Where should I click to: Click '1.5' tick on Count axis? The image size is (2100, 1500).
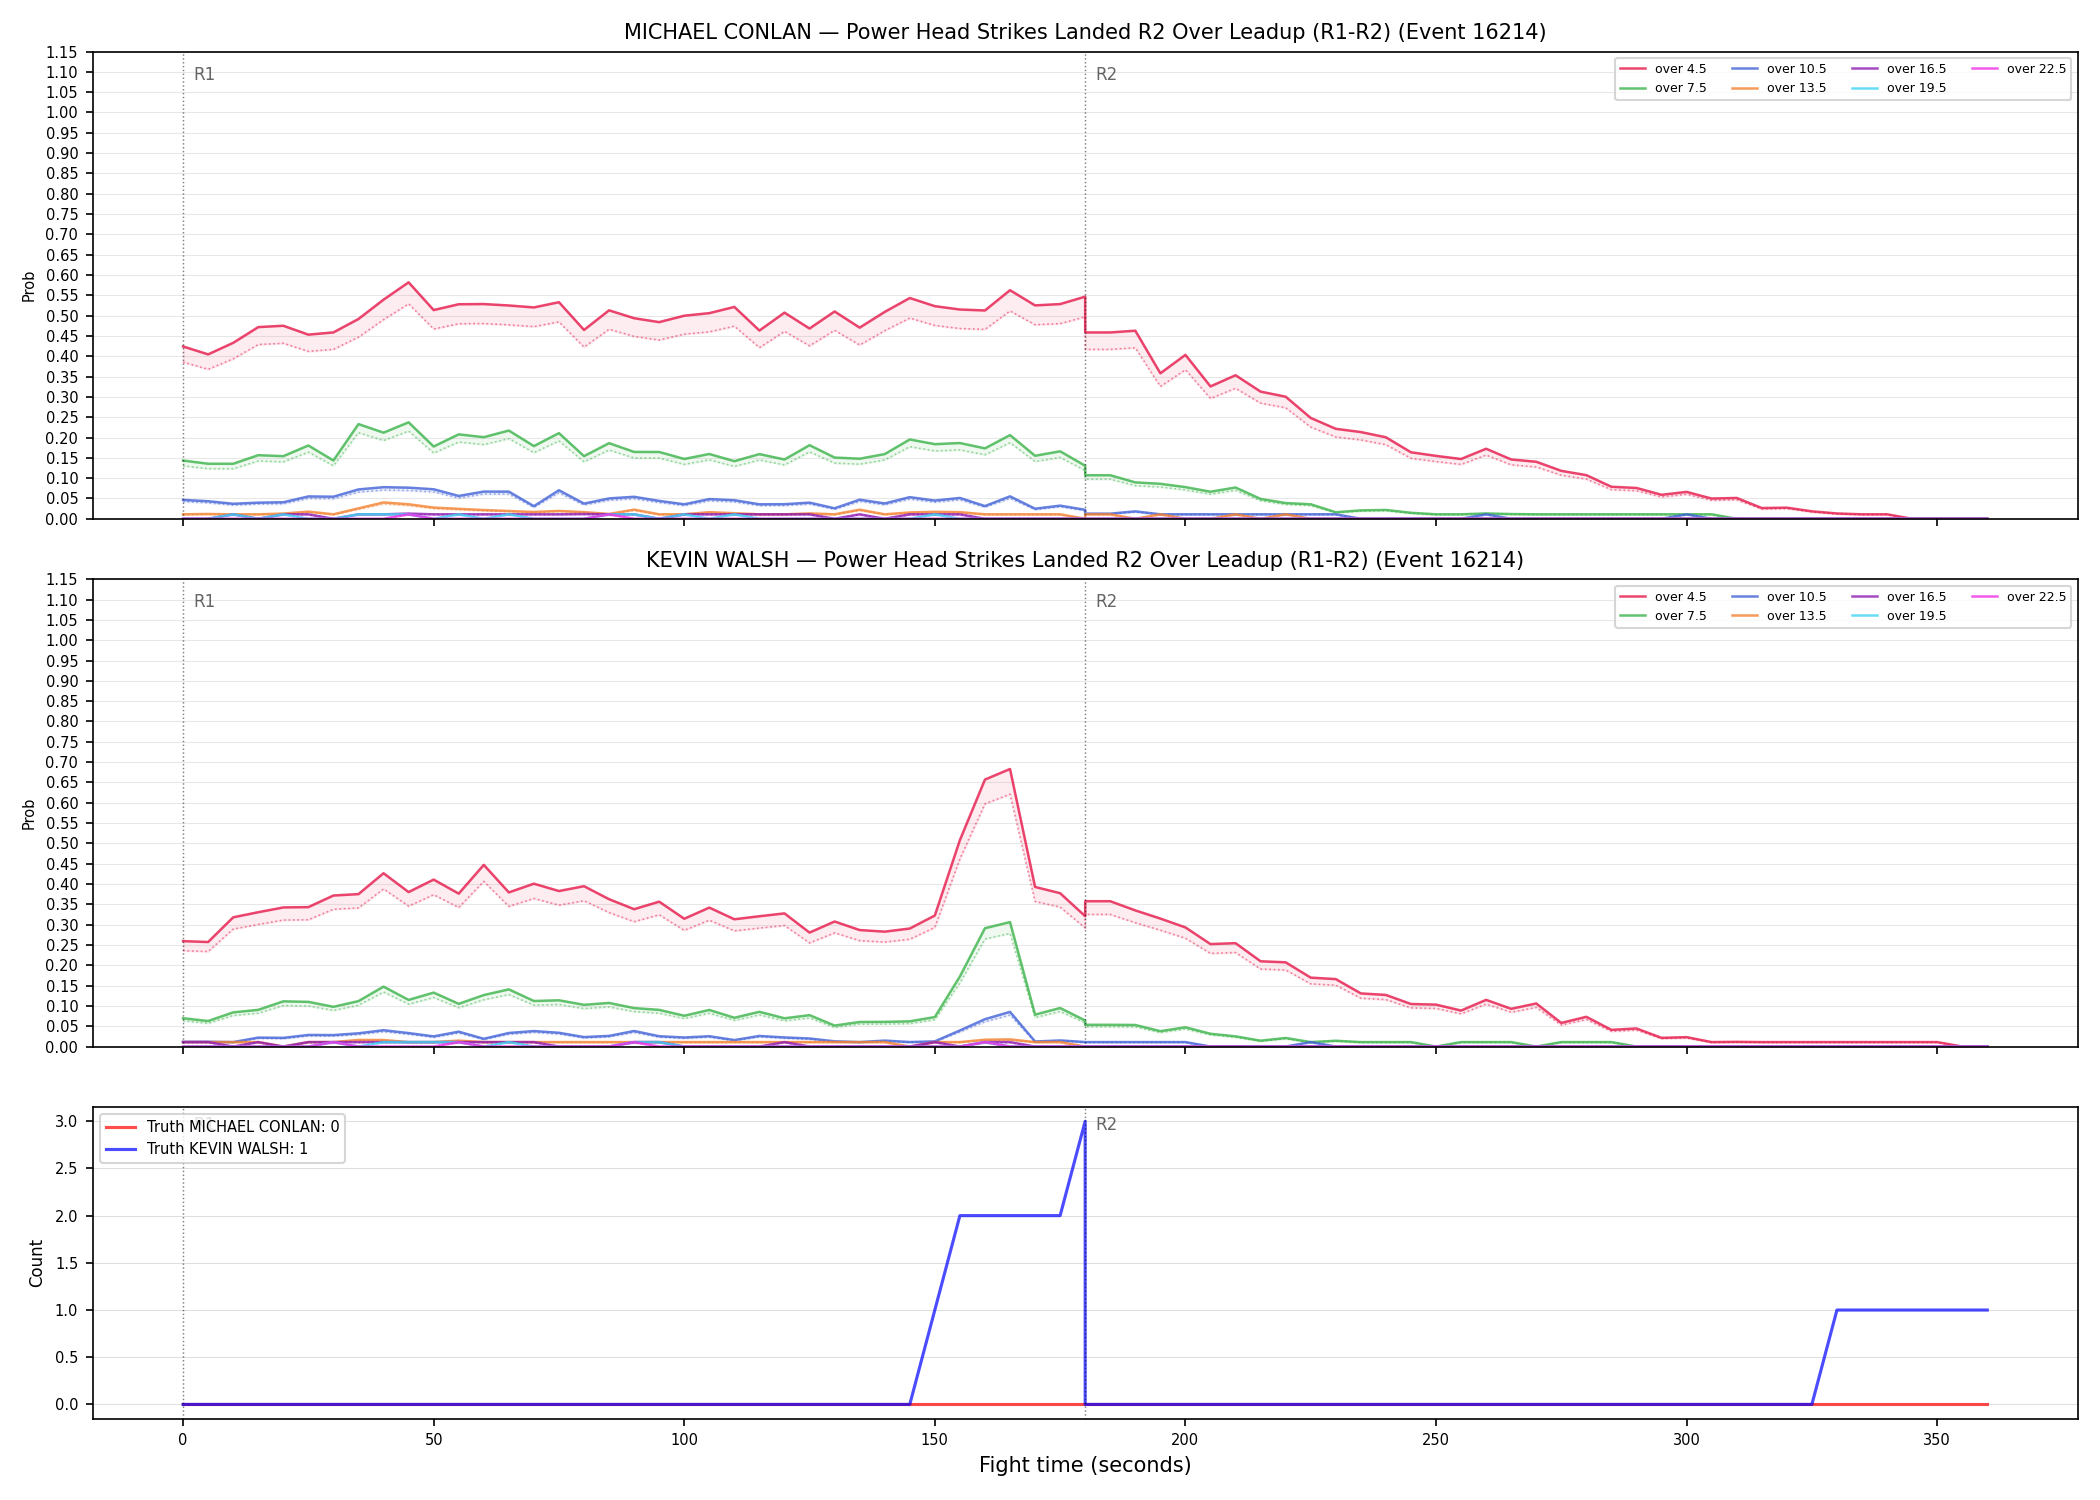66,1263
